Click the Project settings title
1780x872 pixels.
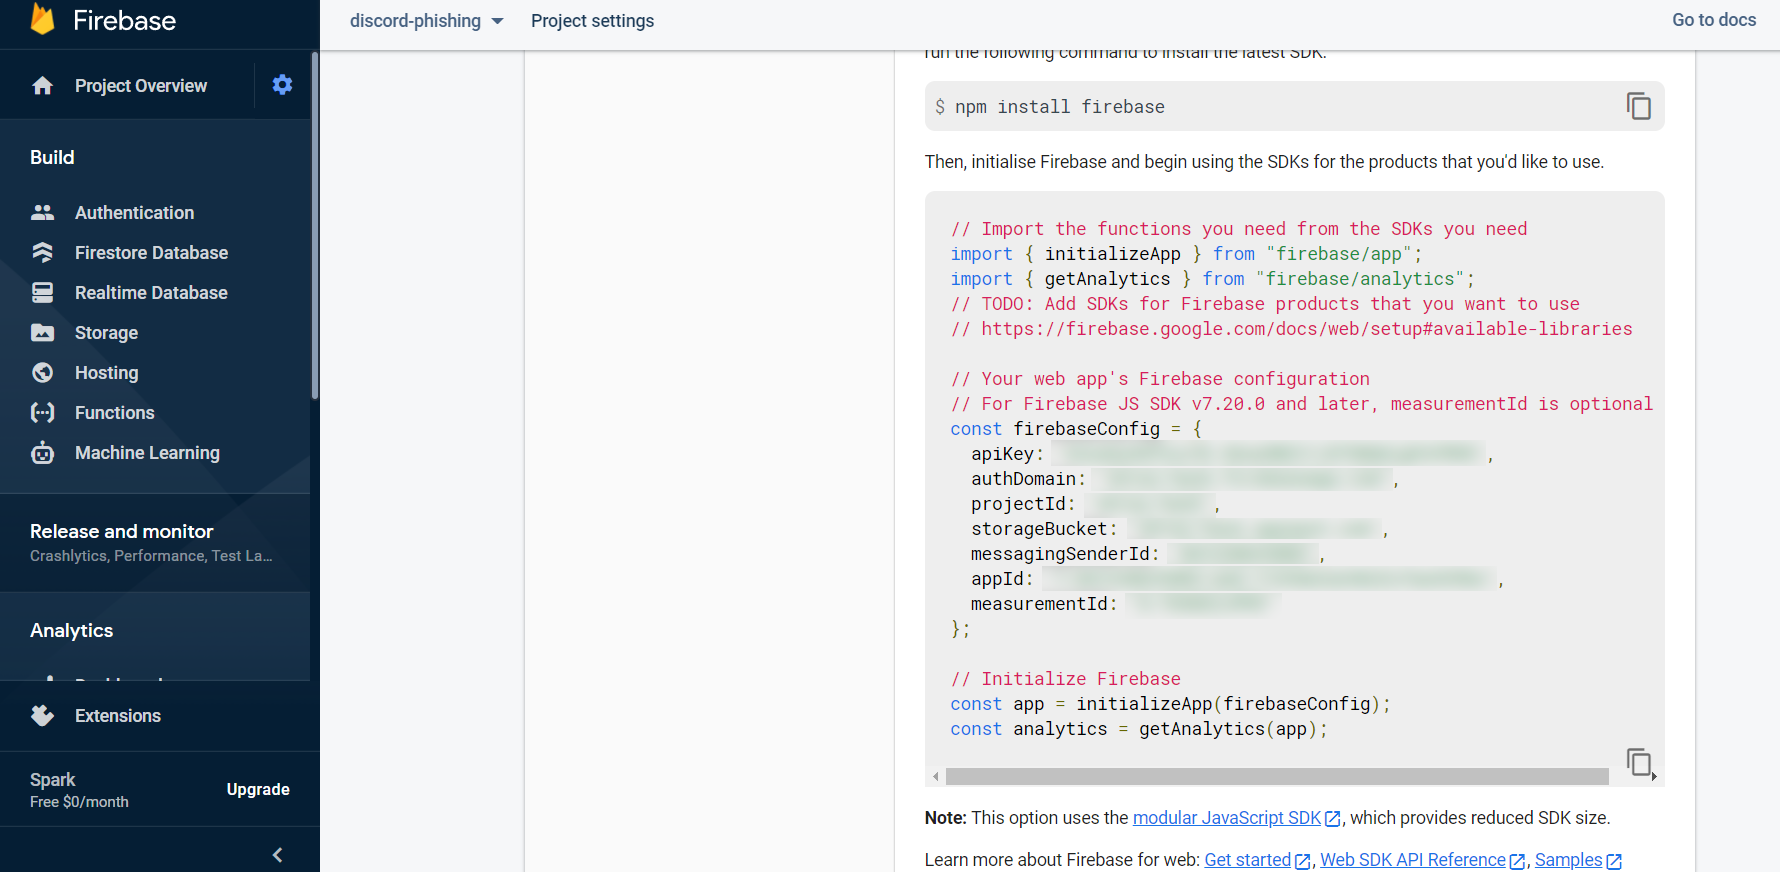(x=592, y=21)
